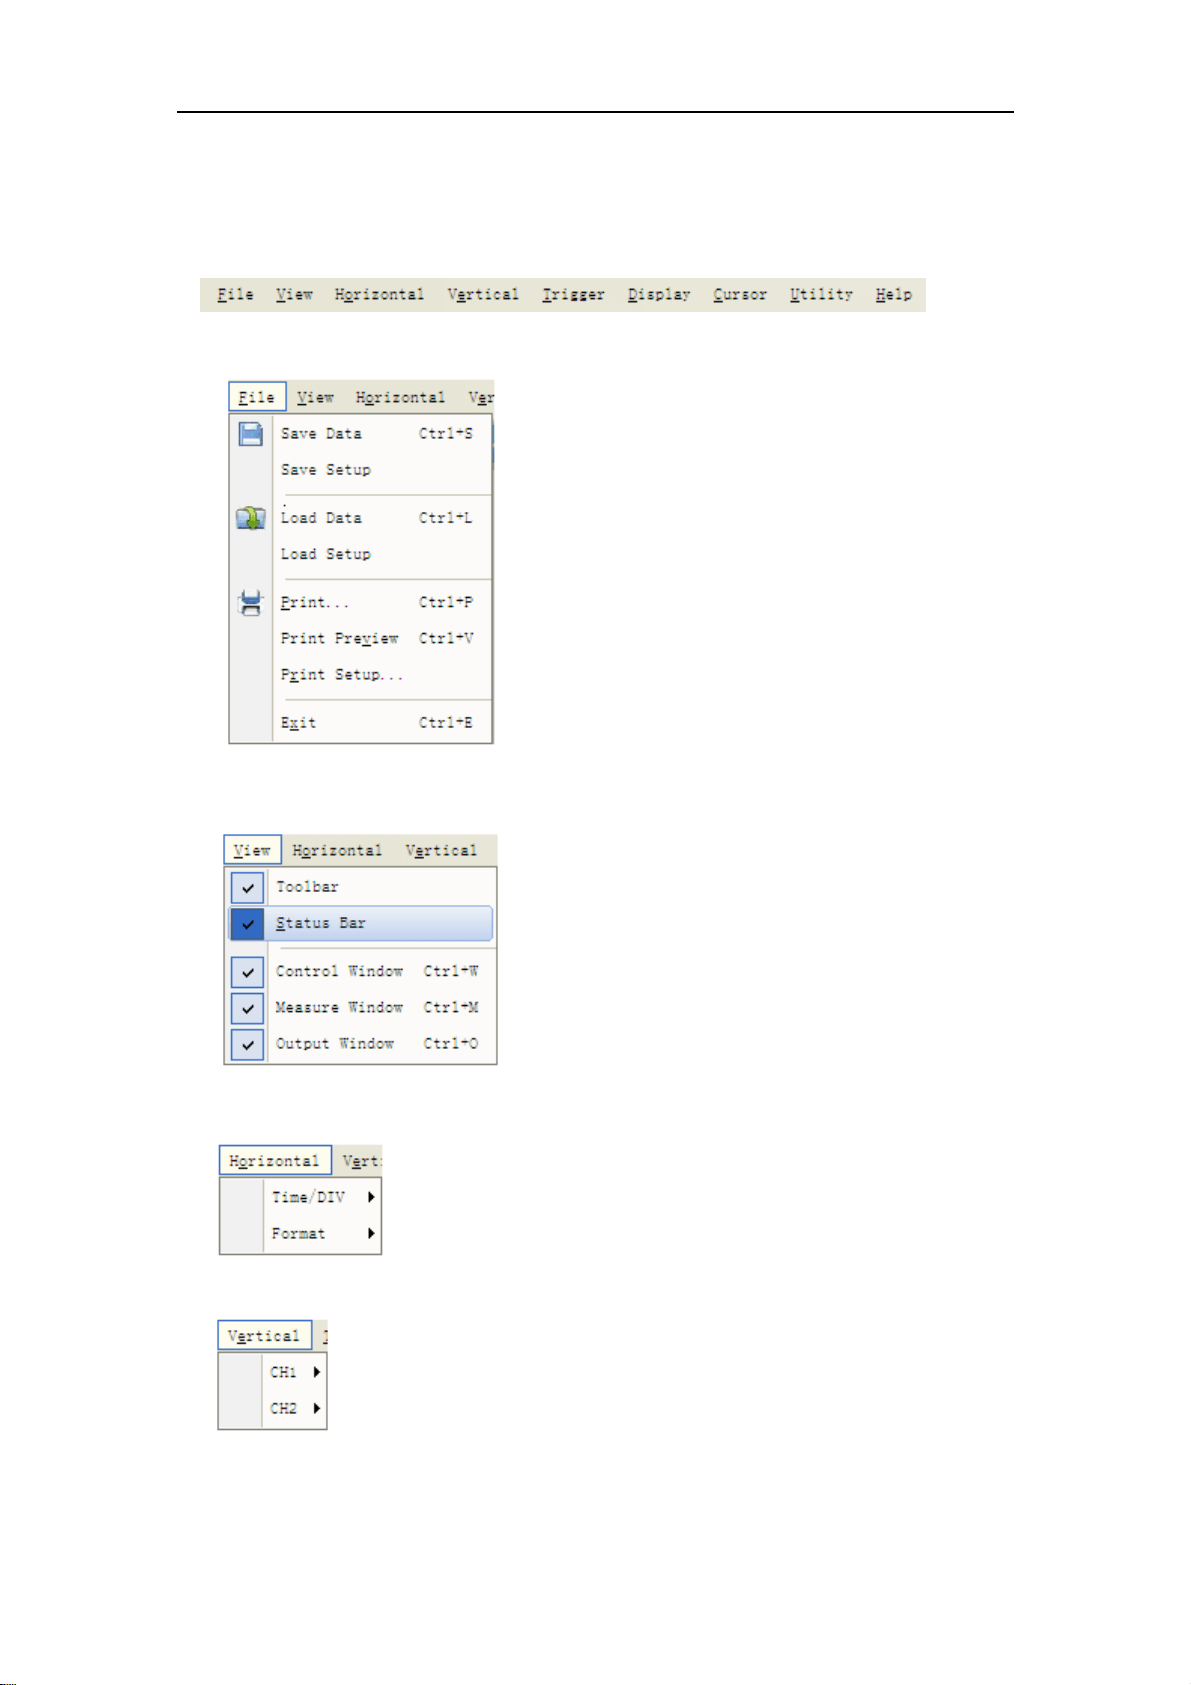Expand the CH2 submenu arrow
The image size is (1191, 1685).
pyautogui.click(x=316, y=1408)
